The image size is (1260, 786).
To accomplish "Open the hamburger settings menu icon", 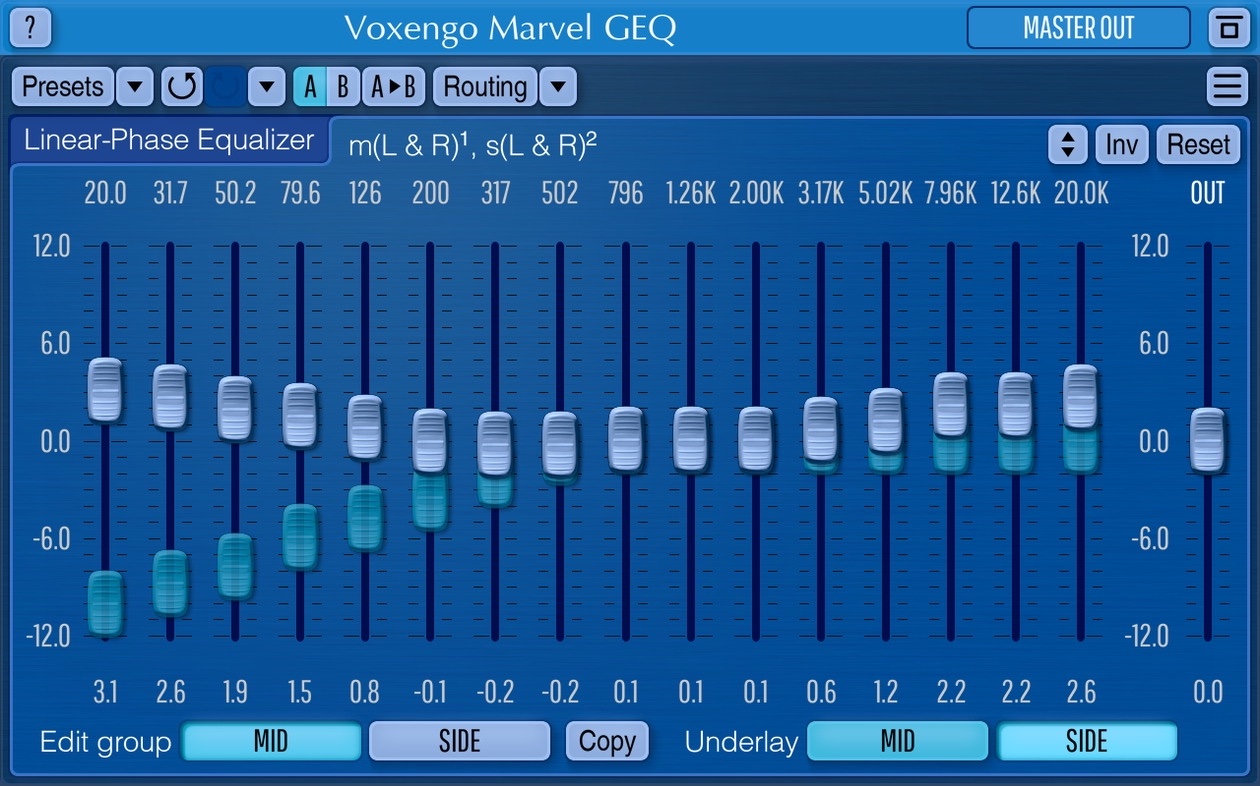I will click(1227, 87).
